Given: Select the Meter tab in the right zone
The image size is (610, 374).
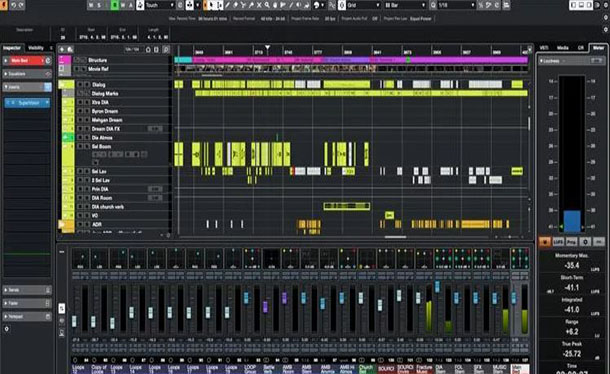Looking at the screenshot, I should click(598, 48).
